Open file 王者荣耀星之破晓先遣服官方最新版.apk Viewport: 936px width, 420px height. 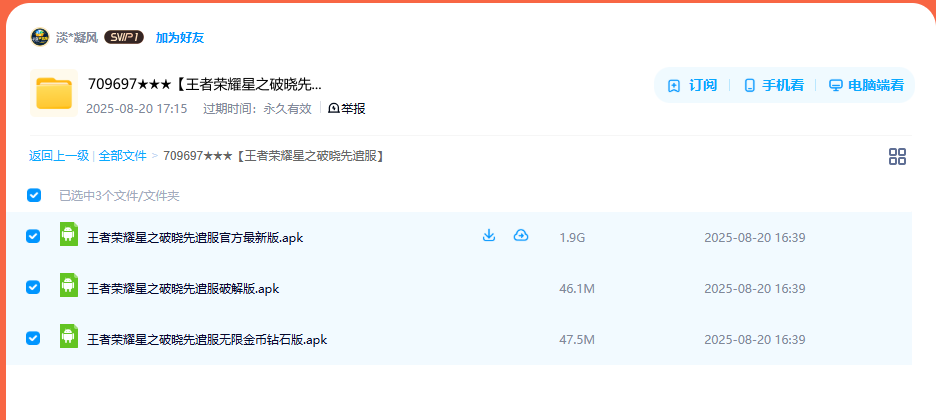click(x=195, y=238)
